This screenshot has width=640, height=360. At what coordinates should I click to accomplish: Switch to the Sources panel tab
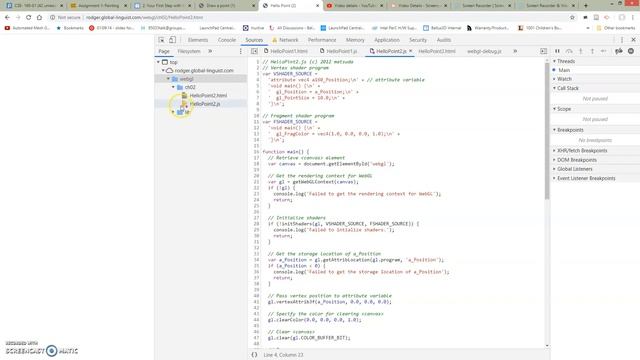tap(254, 40)
